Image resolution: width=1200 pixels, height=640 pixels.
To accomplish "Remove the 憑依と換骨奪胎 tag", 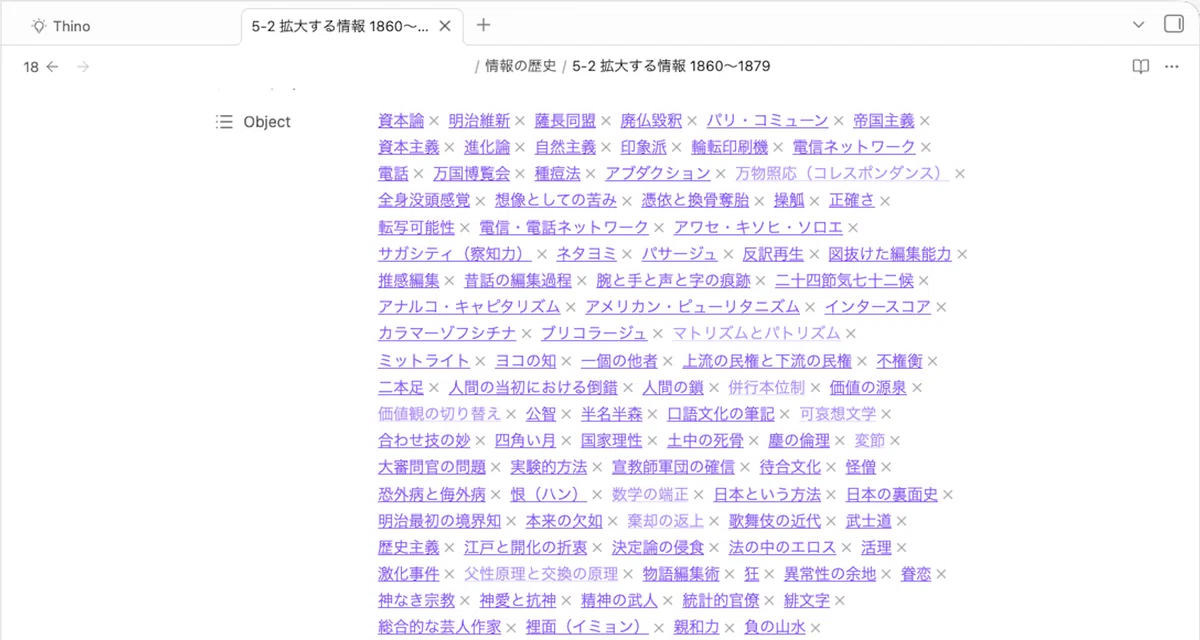I will pos(759,201).
